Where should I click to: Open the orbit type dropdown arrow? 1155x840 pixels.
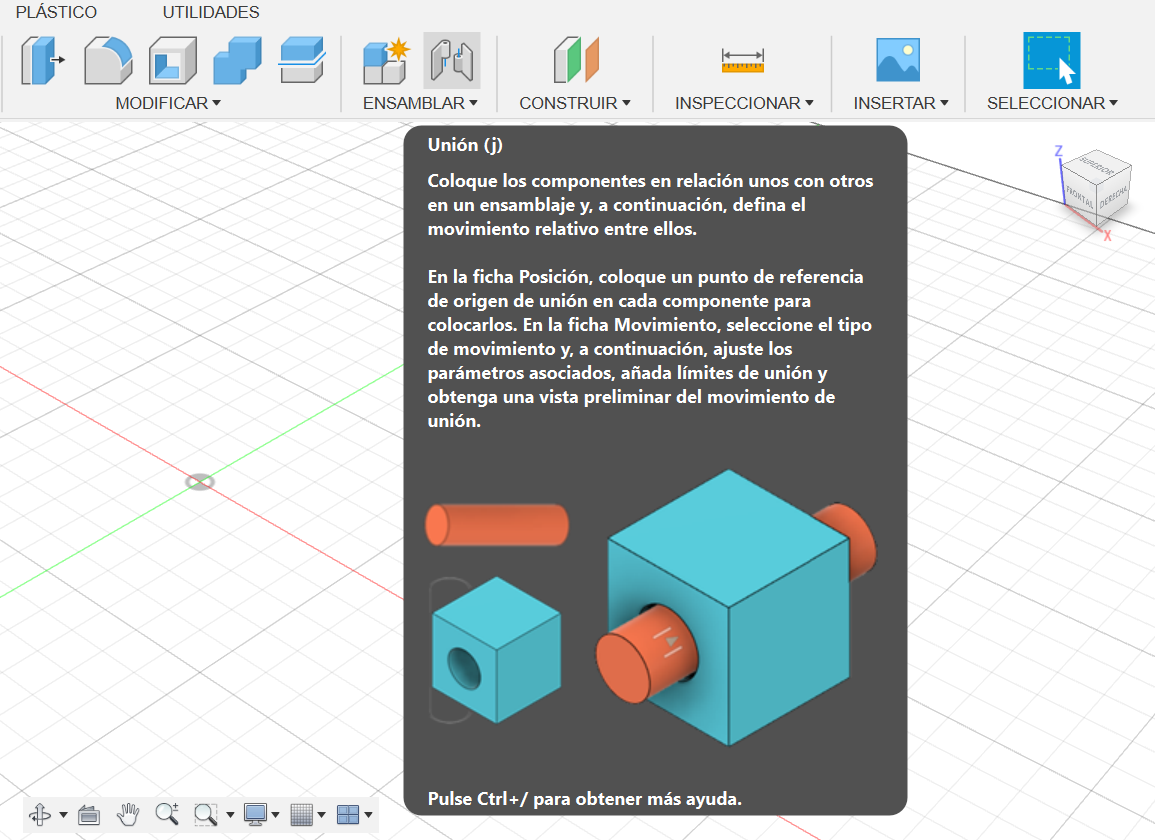(63, 815)
